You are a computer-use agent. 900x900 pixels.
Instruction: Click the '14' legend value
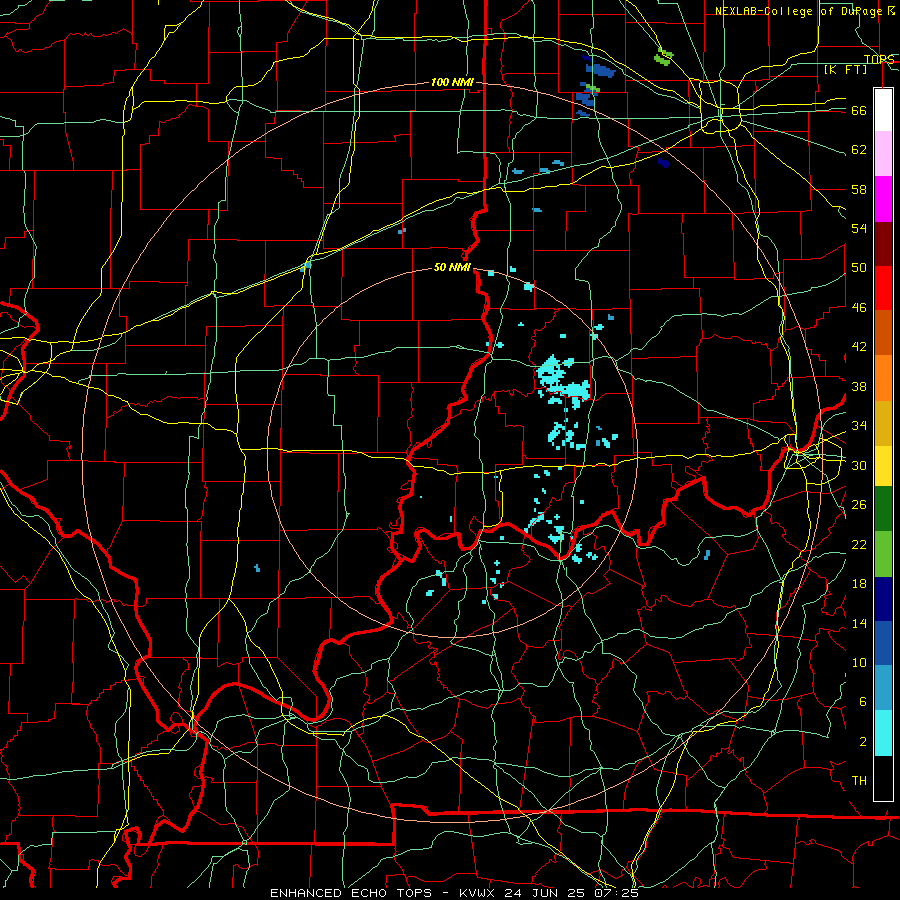coord(859,623)
